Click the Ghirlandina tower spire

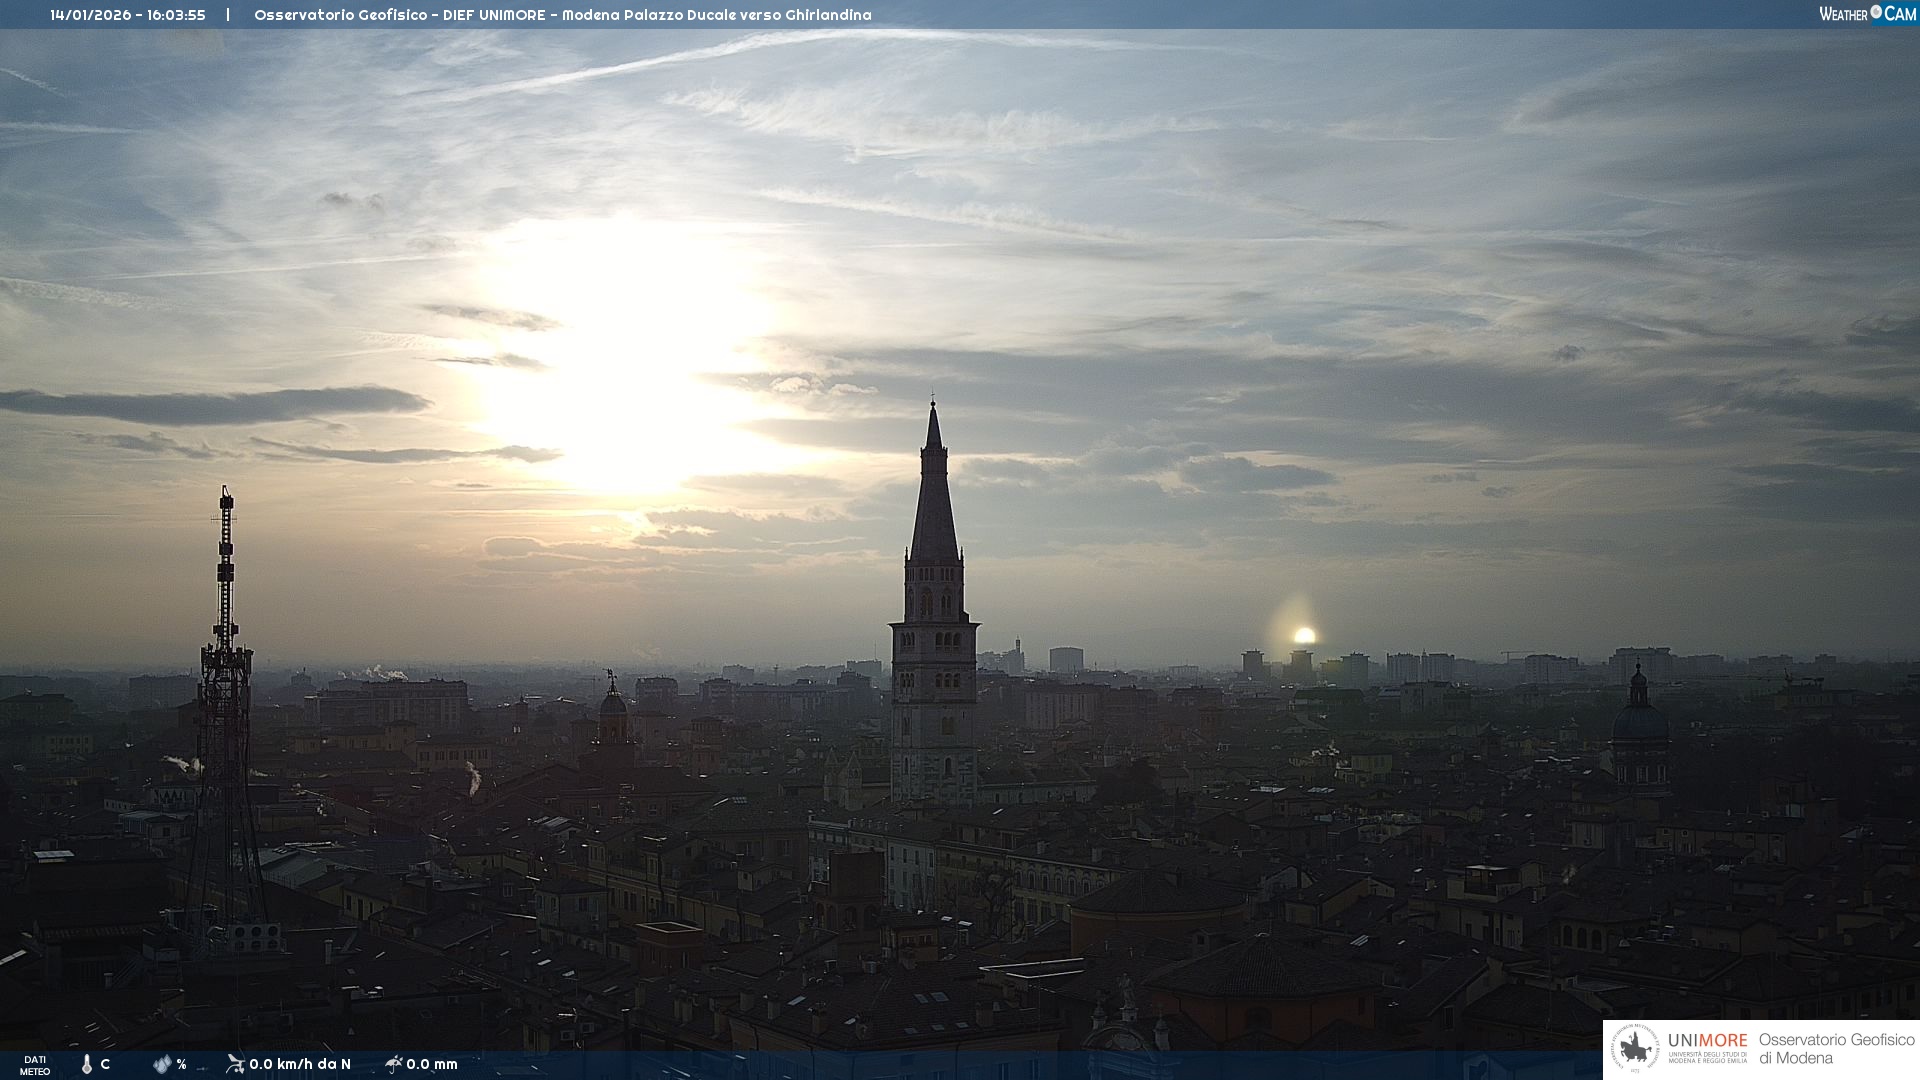point(934,490)
